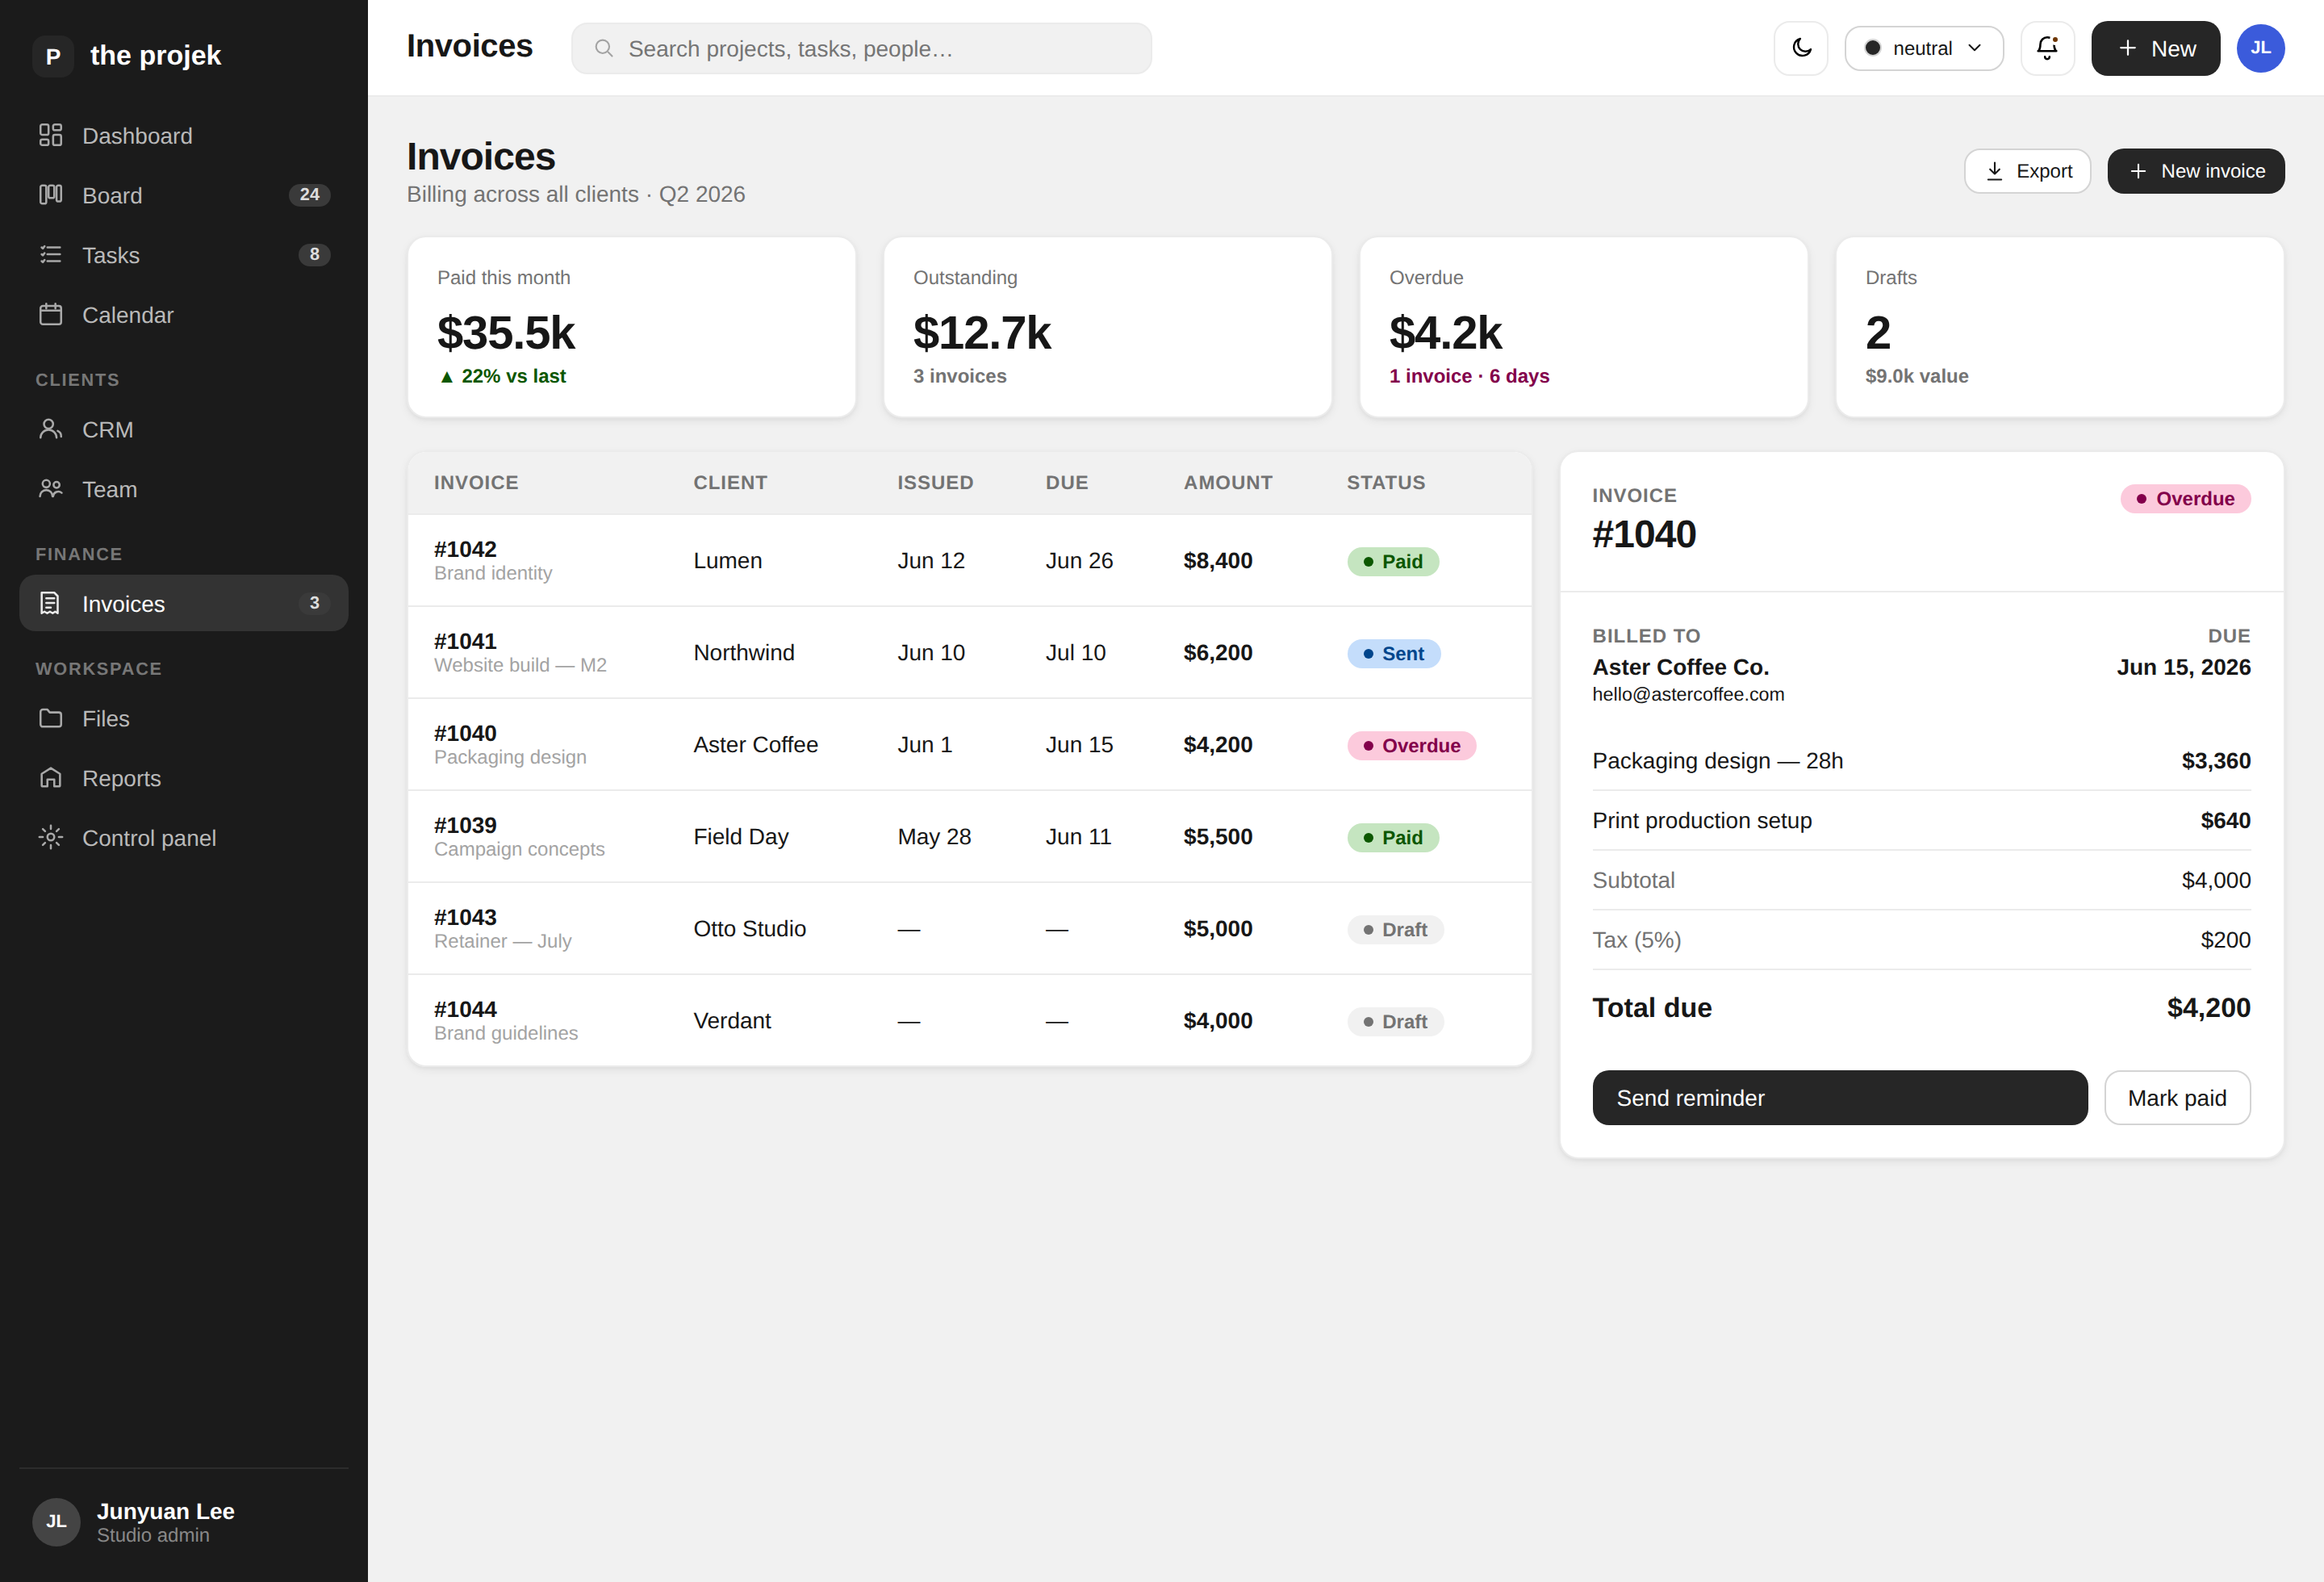Select invoice #1040 Packaging design row

[969, 744]
